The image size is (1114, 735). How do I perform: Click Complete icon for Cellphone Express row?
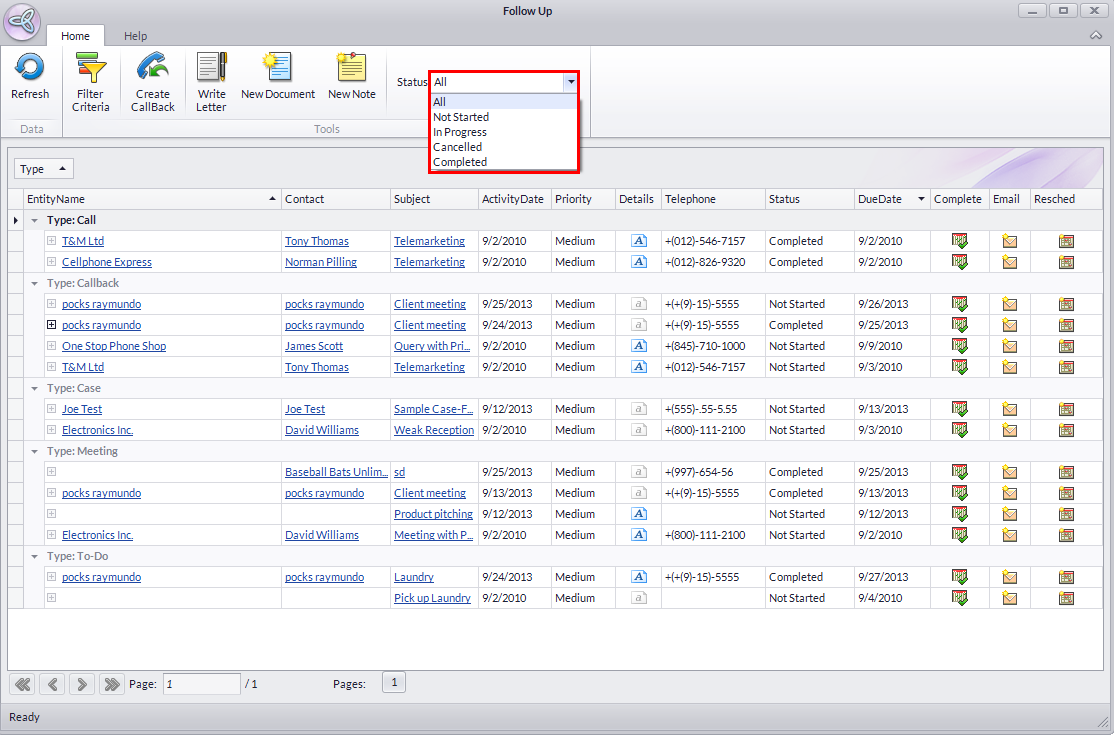point(960,262)
